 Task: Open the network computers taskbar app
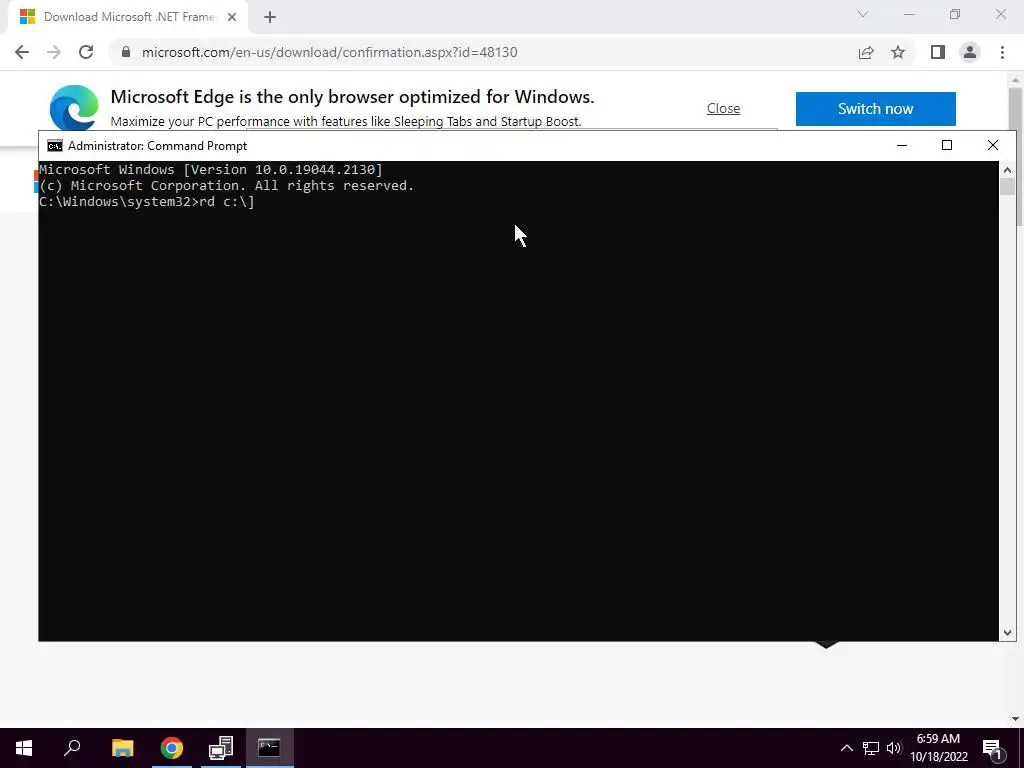(221, 748)
